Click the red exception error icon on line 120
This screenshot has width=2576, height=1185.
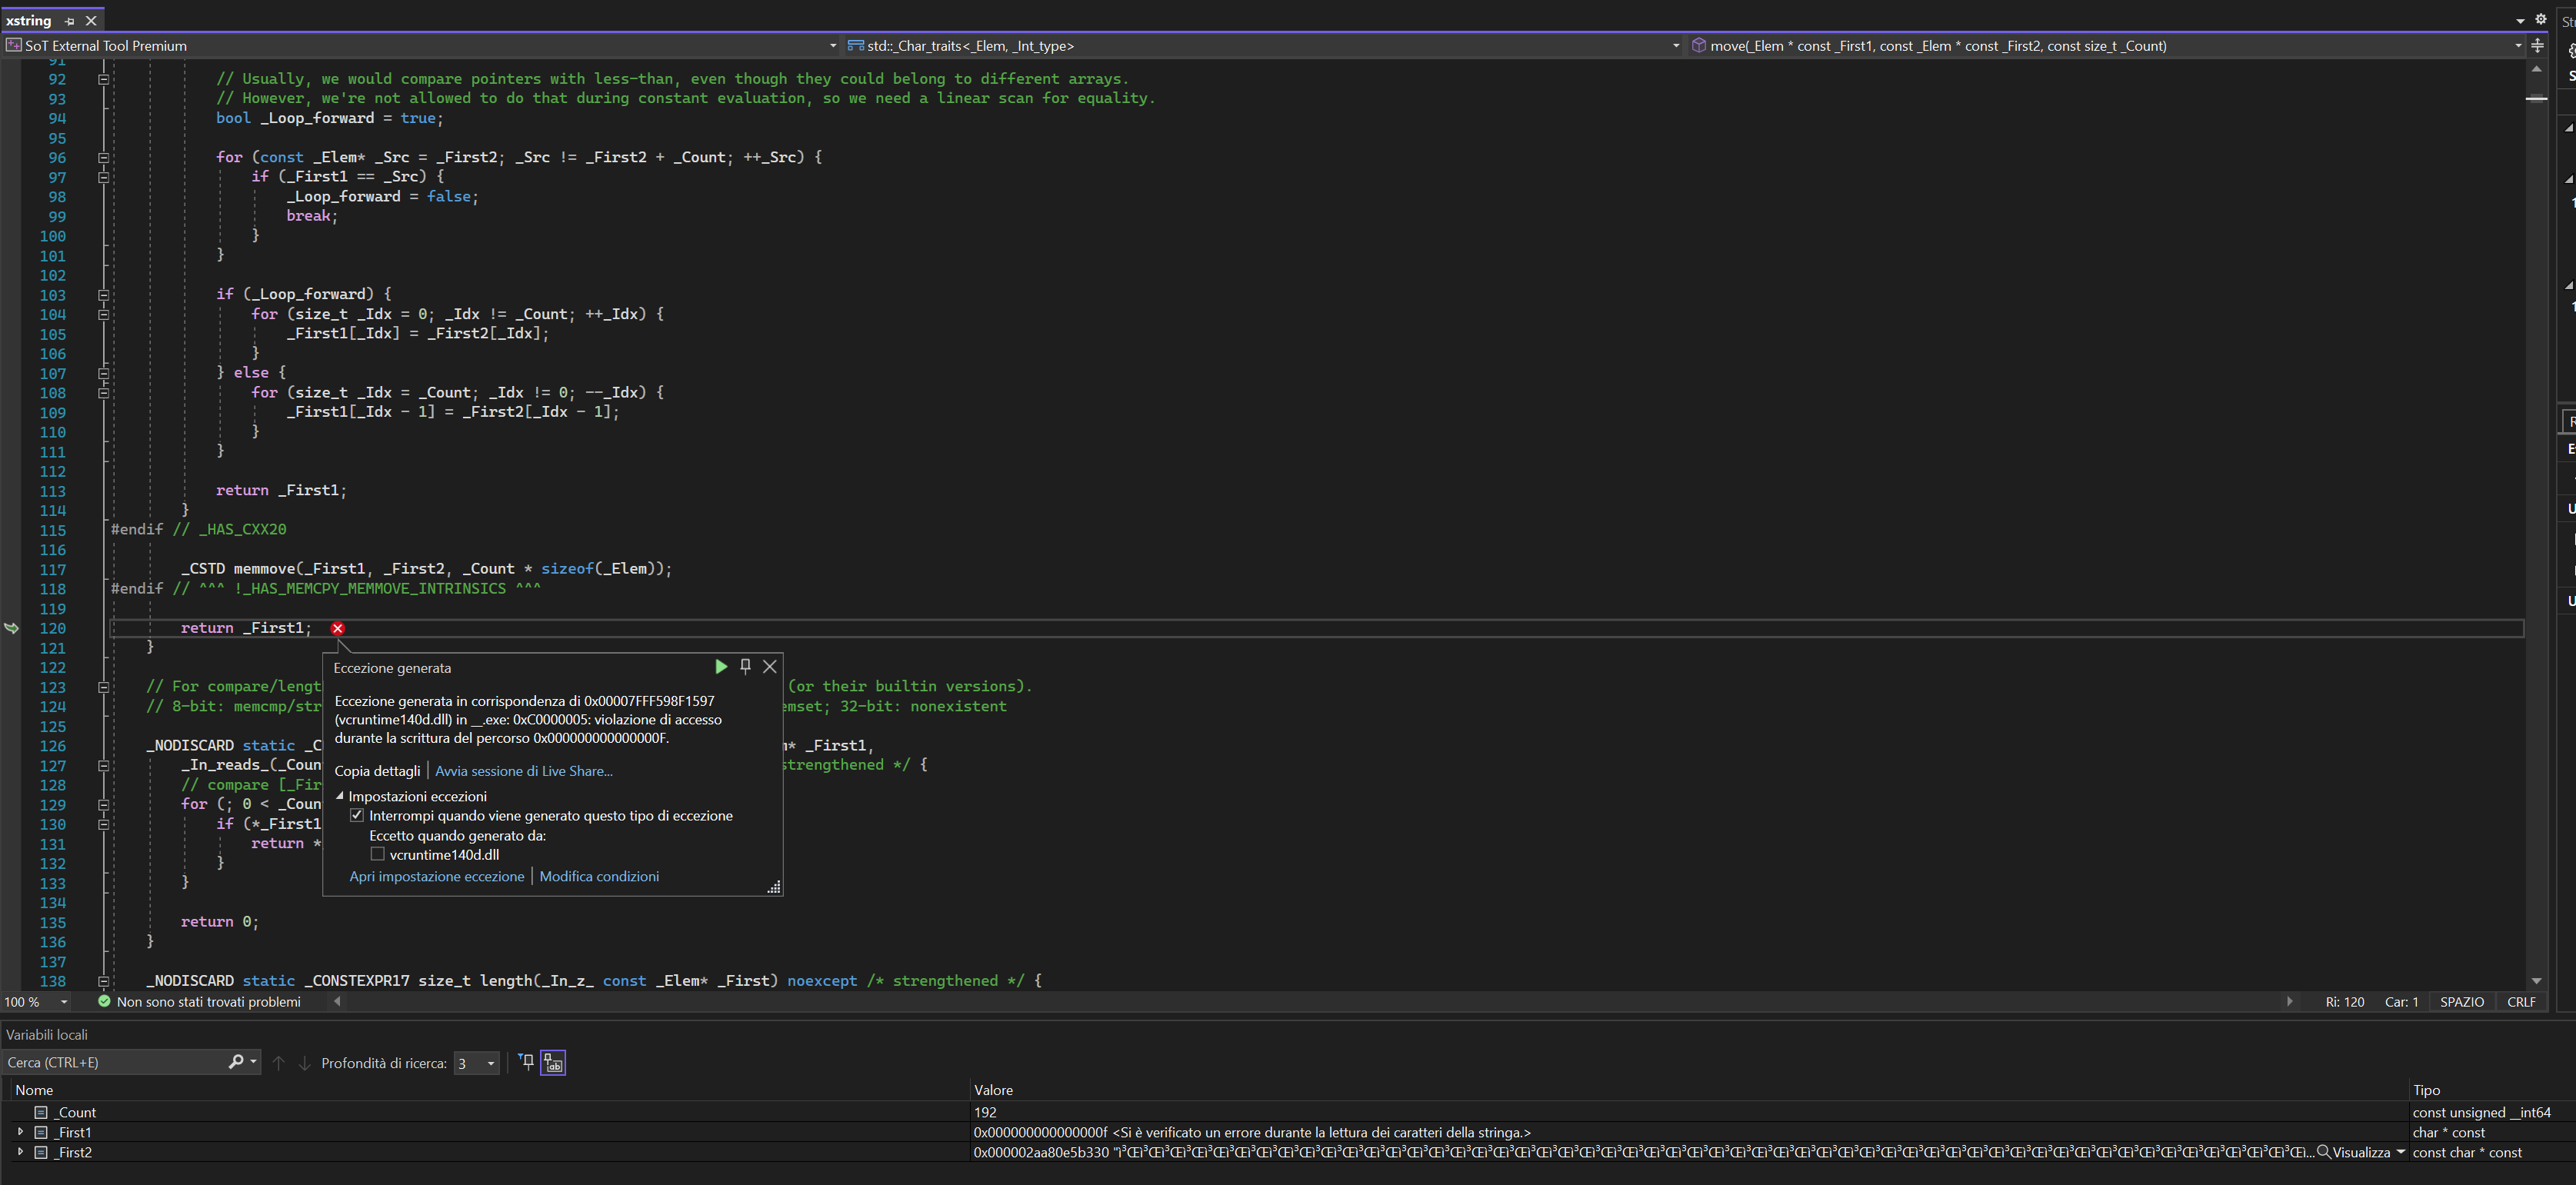click(338, 628)
